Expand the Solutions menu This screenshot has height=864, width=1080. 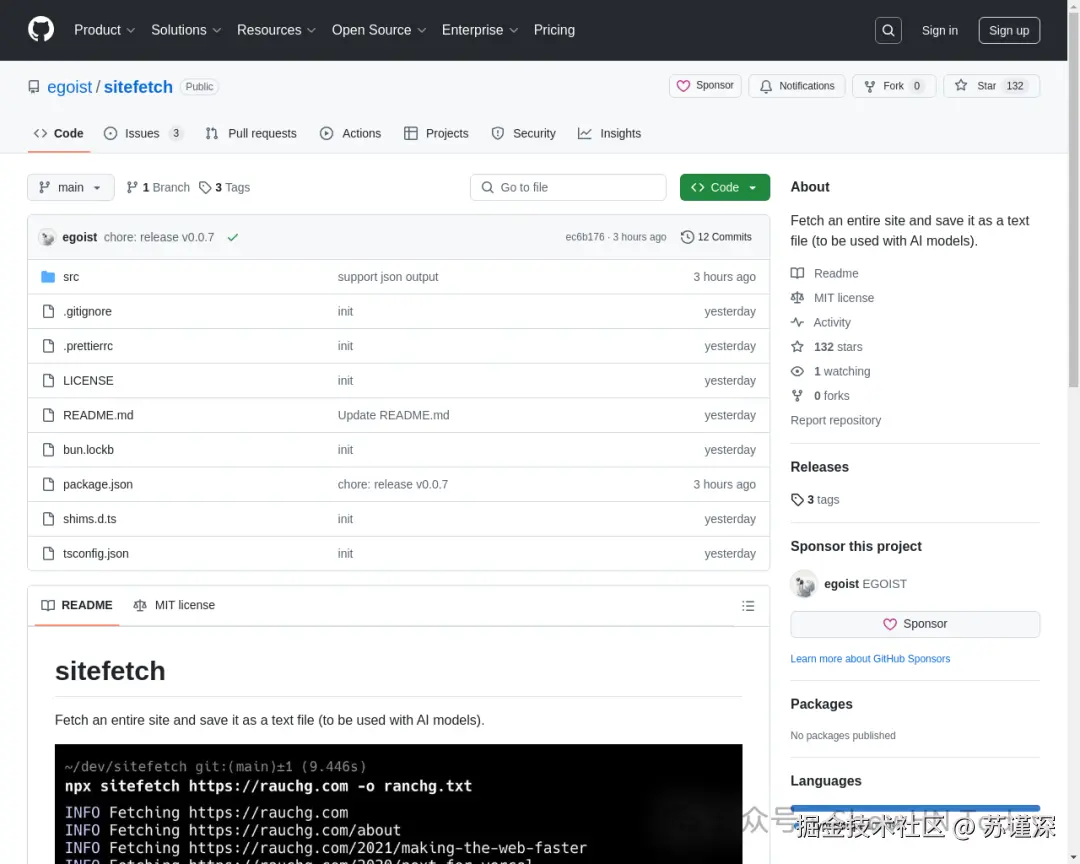click(186, 30)
